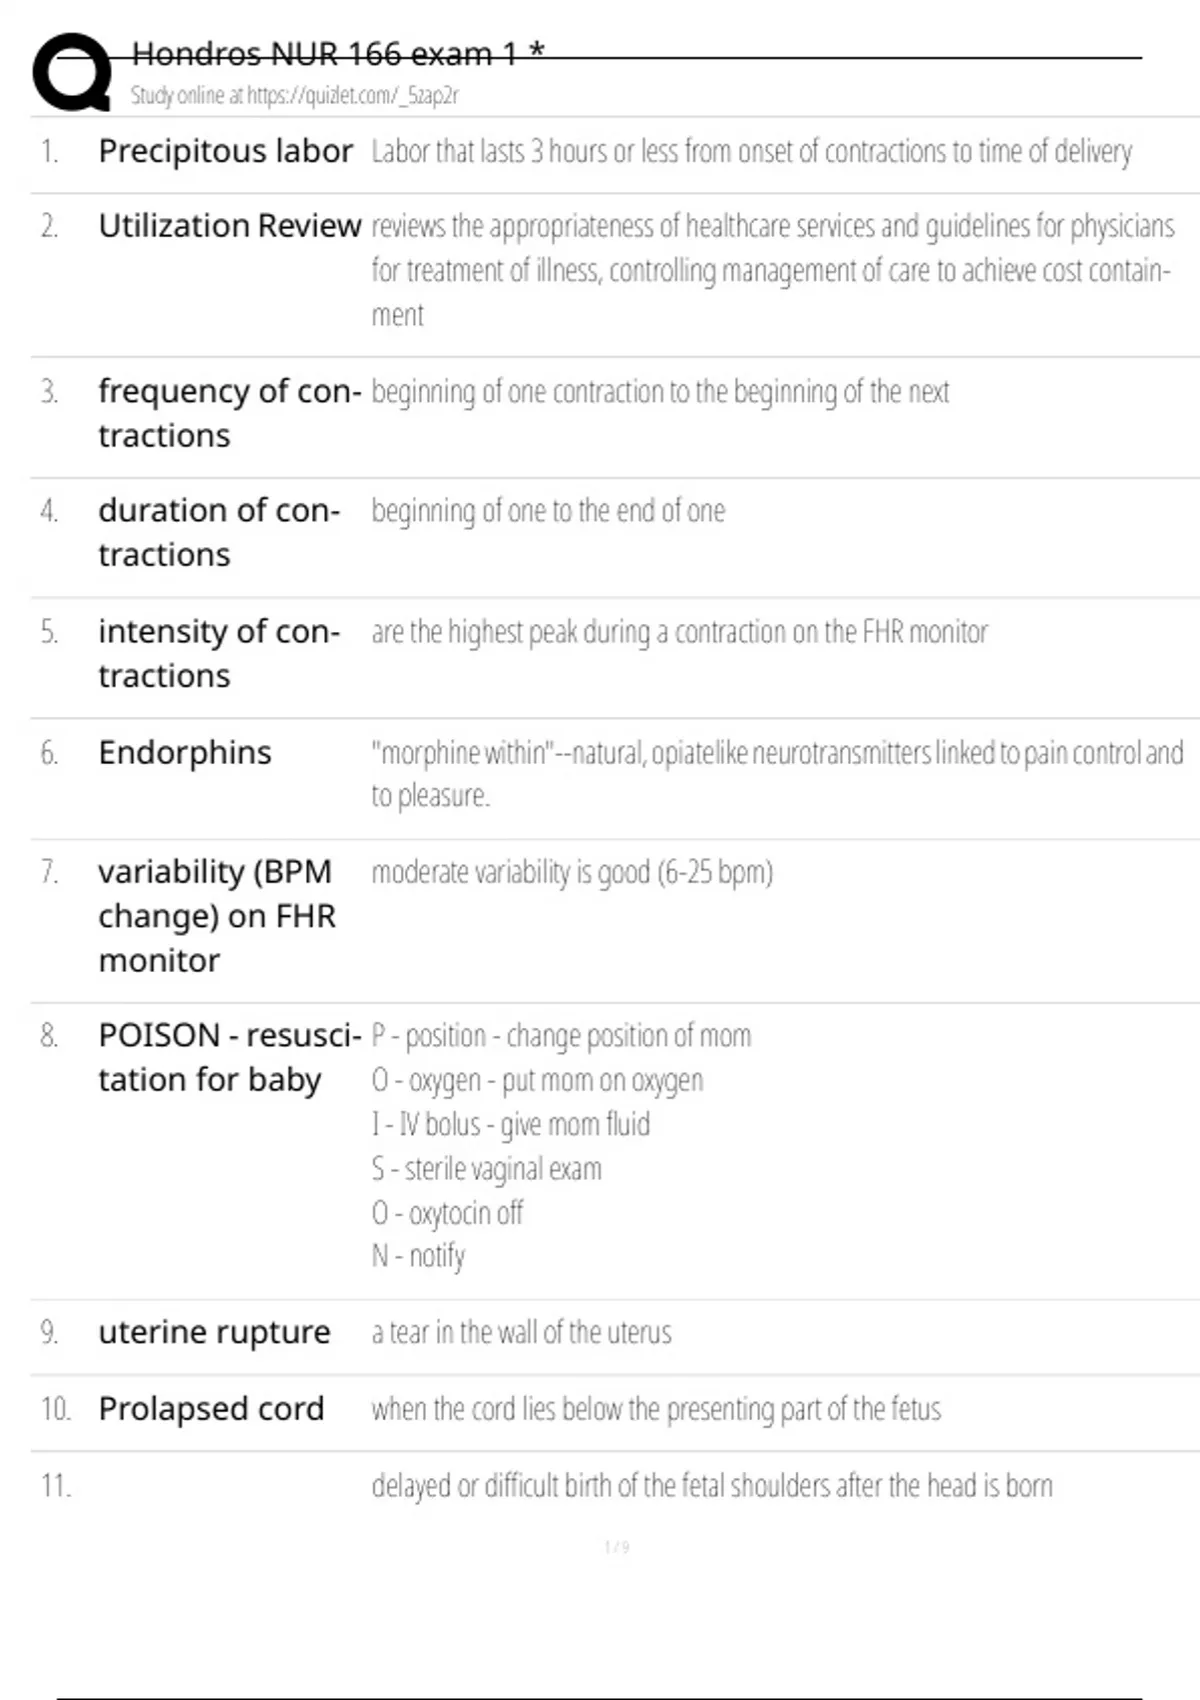Click the delayed fetal shoulders birth definition
This screenshot has width=1200, height=1700.
[x=711, y=1485]
